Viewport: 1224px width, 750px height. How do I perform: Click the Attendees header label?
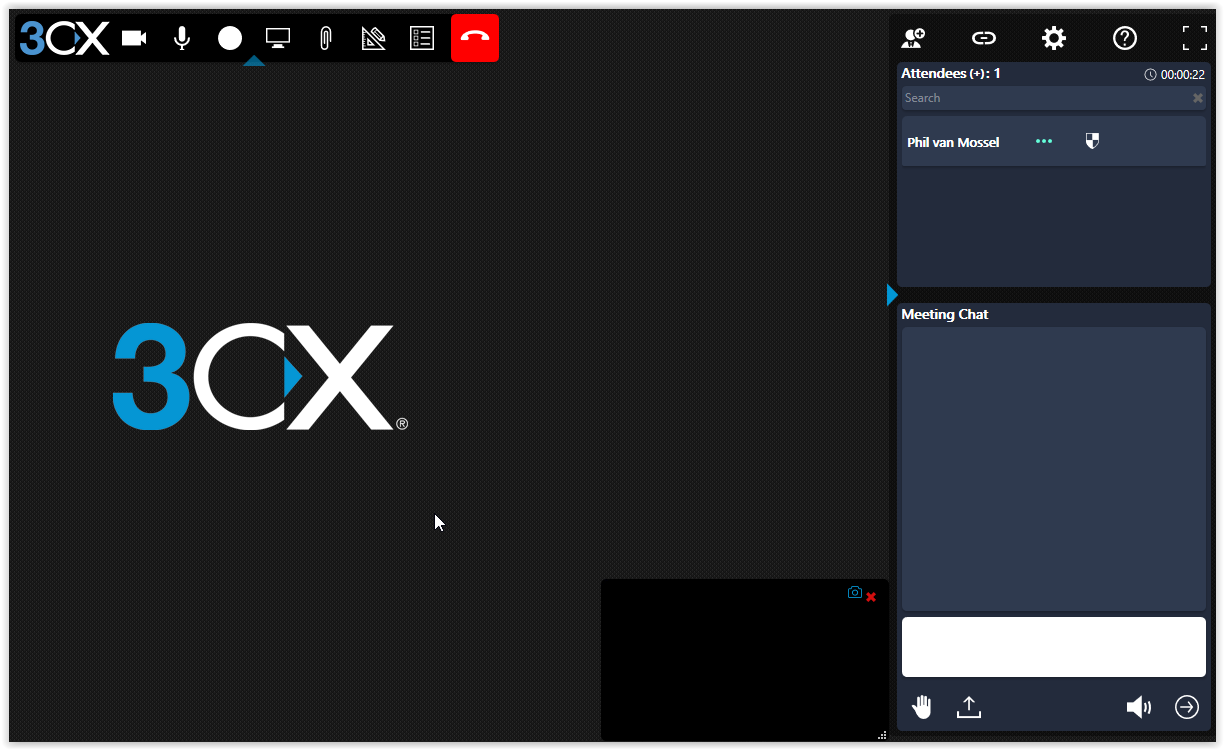(x=951, y=74)
